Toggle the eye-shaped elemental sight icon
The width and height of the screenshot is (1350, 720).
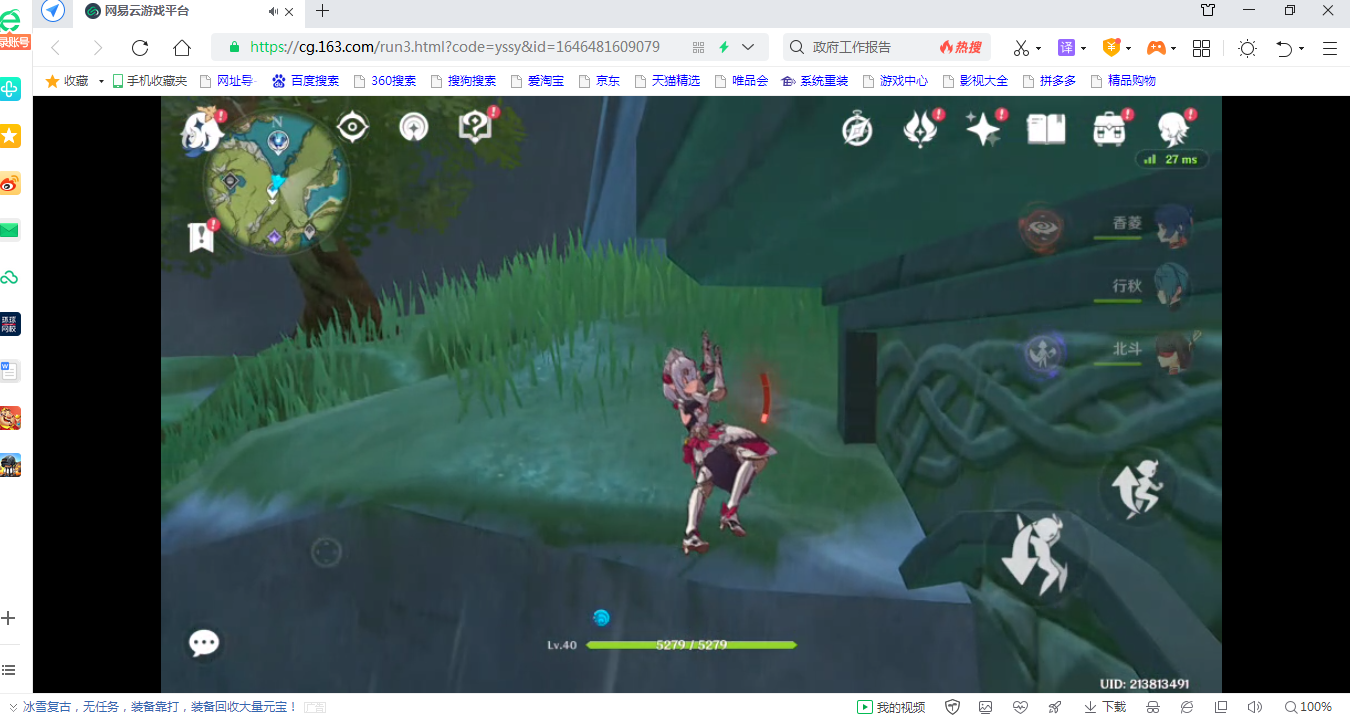tap(352, 127)
